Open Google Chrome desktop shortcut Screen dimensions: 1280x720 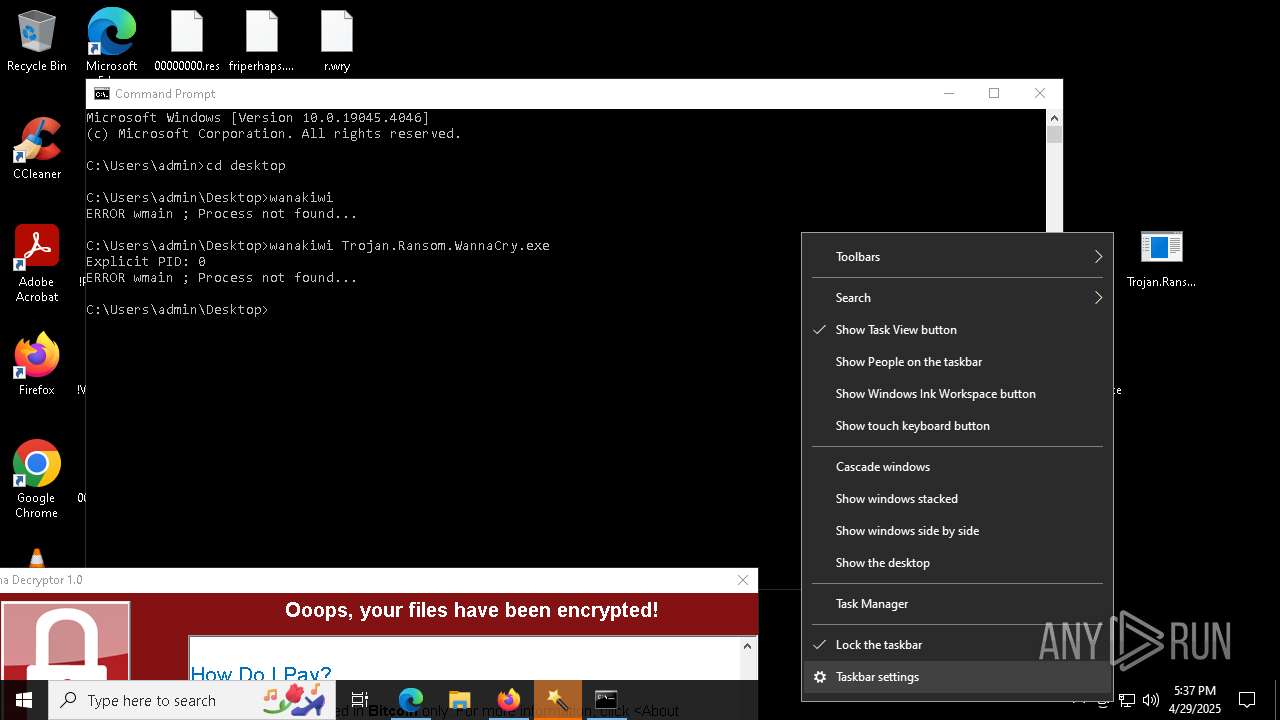point(37,479)
